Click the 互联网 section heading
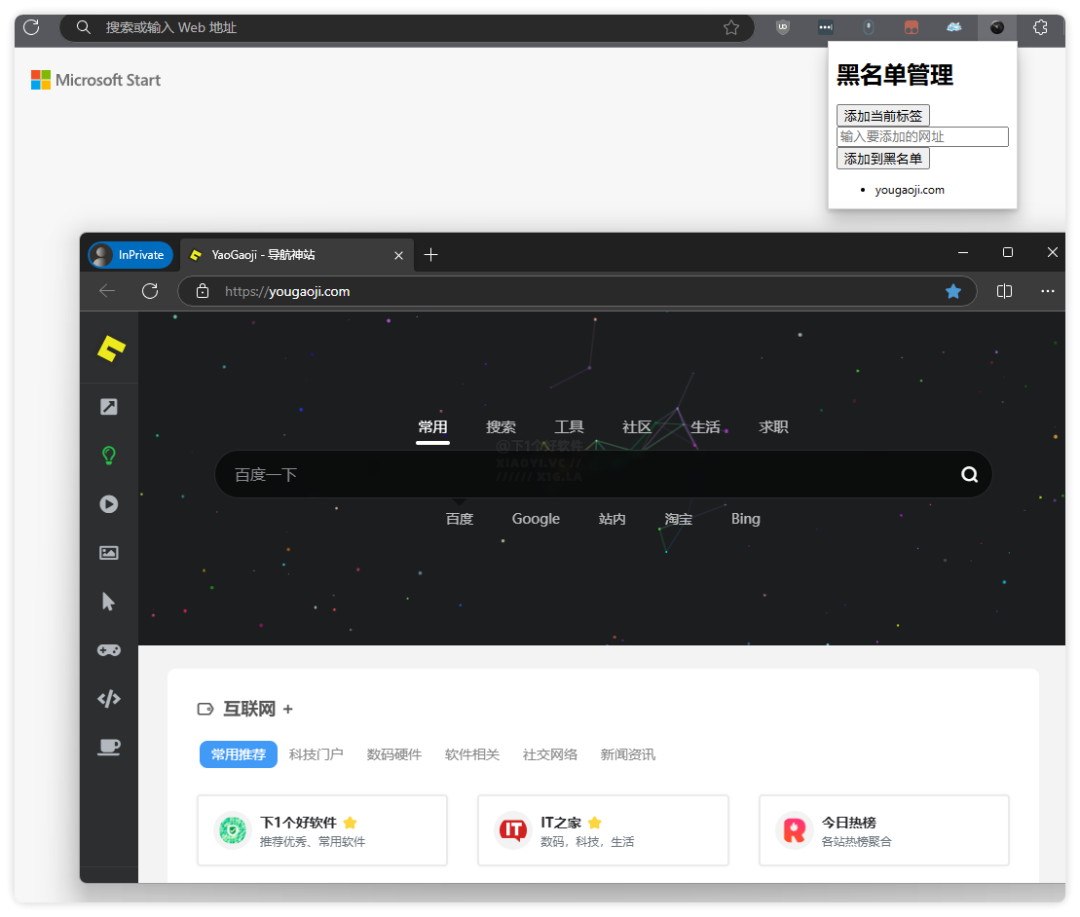This screenshot has width=1080, height=917. tap(249, 709)
